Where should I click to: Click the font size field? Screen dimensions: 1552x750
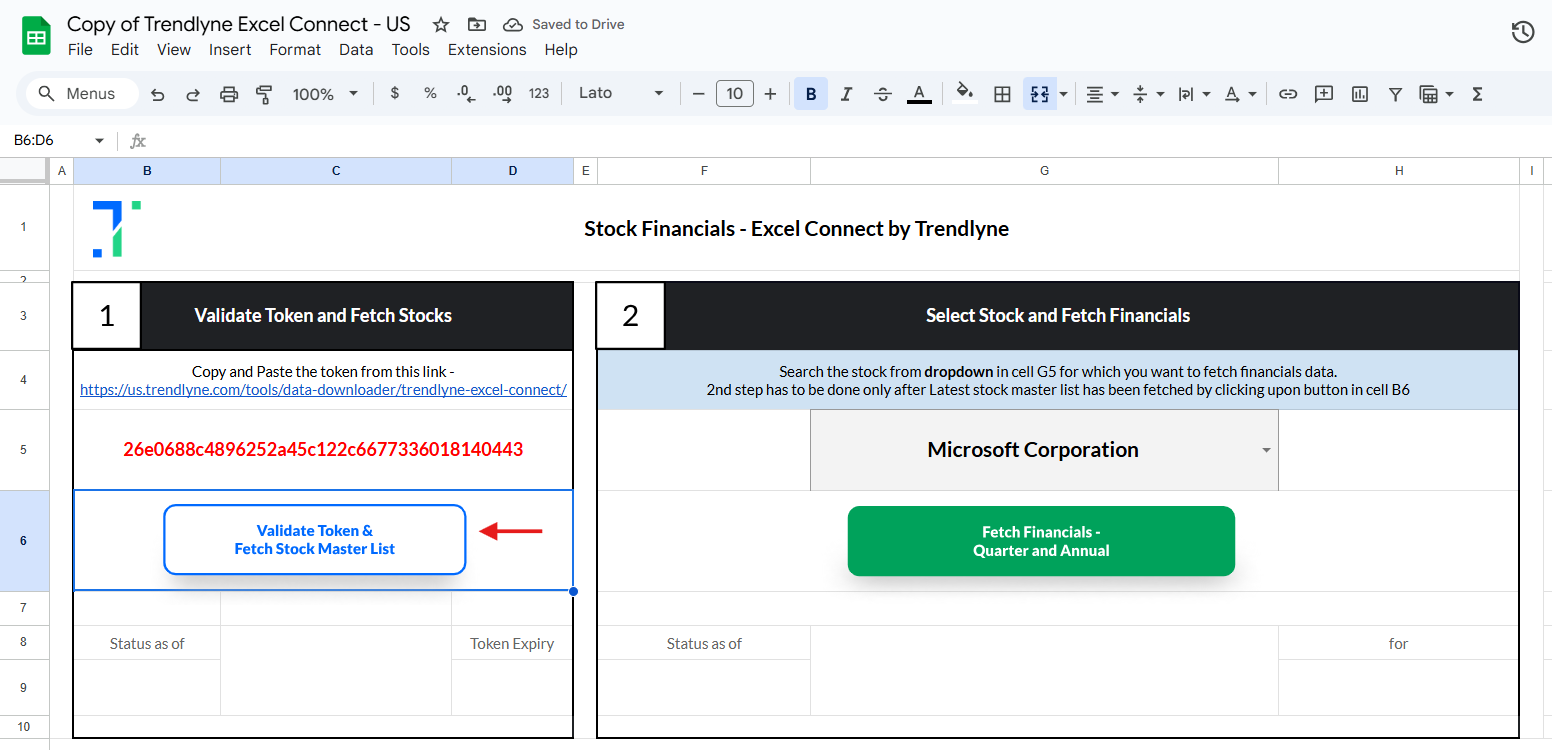coord(734,94)
